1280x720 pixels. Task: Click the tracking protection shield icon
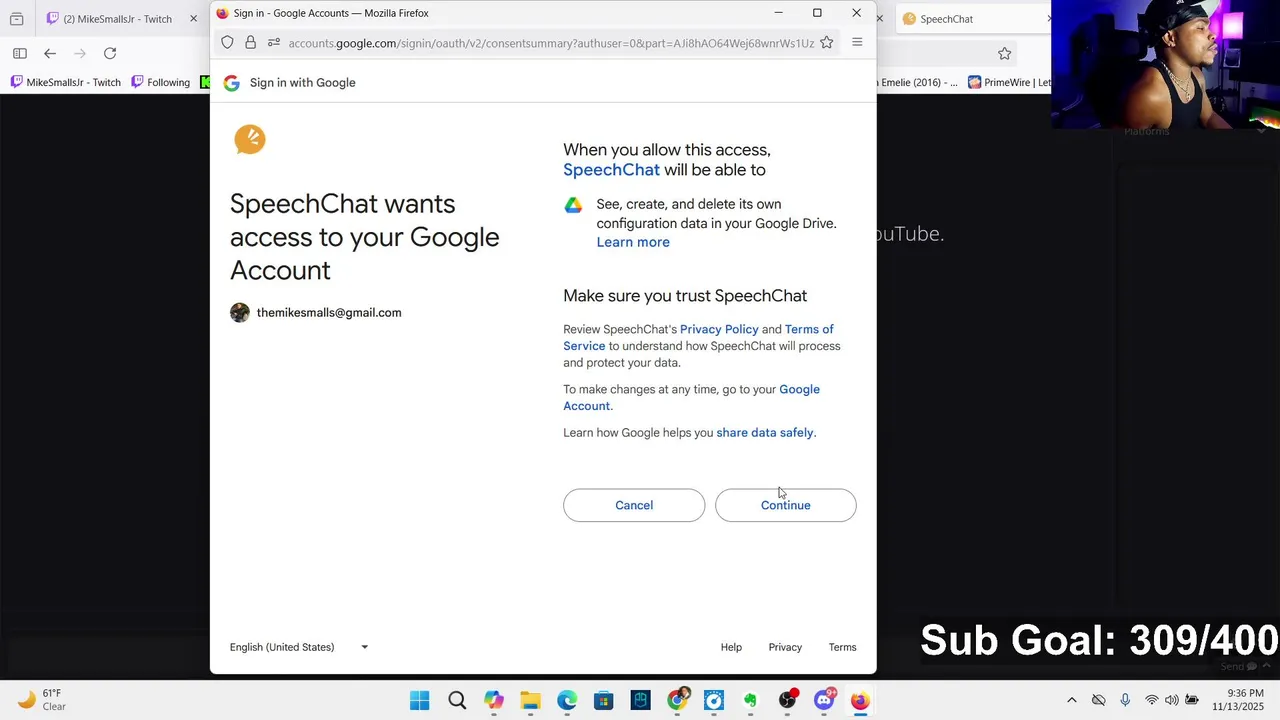(227, 43)
